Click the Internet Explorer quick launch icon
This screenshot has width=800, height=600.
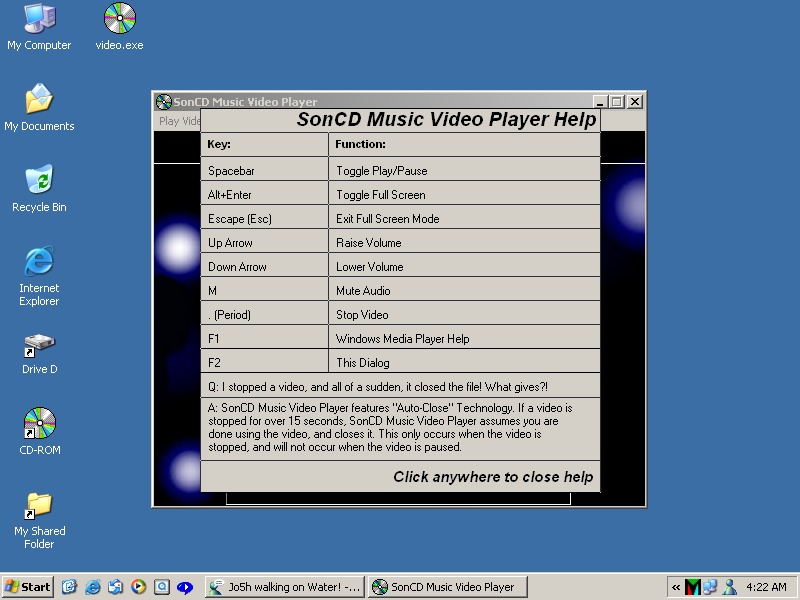point(93,587)
